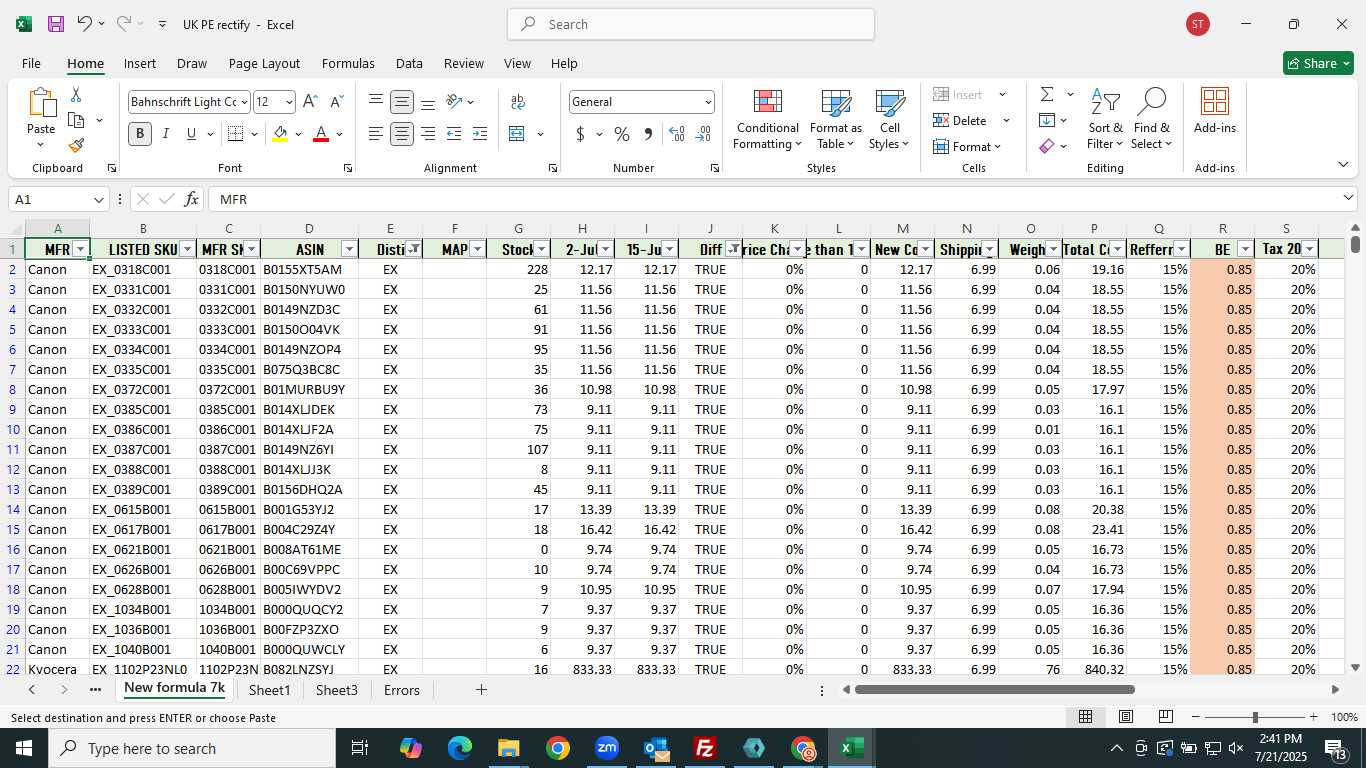
Task: Increase font size with the larger A
Action: point(310,102)
